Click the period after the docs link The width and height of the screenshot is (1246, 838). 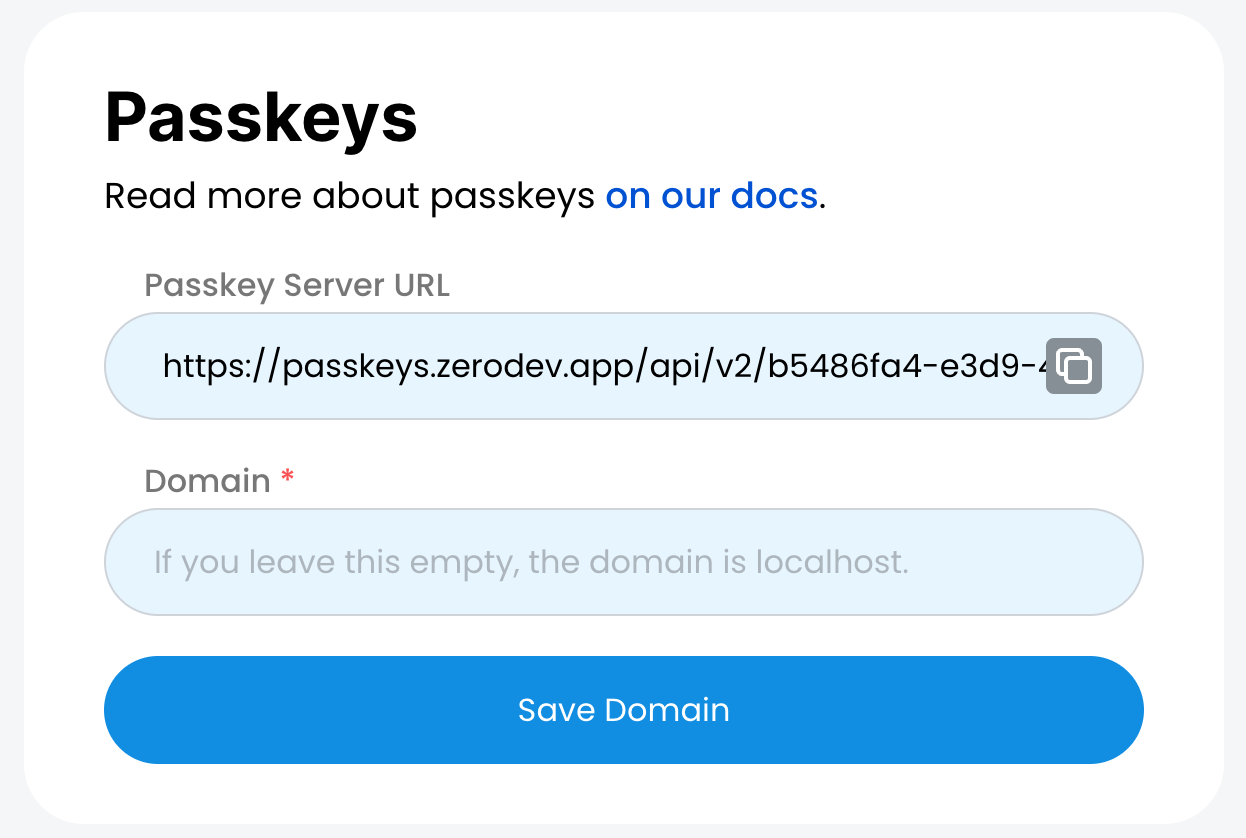tap(823, 200)
